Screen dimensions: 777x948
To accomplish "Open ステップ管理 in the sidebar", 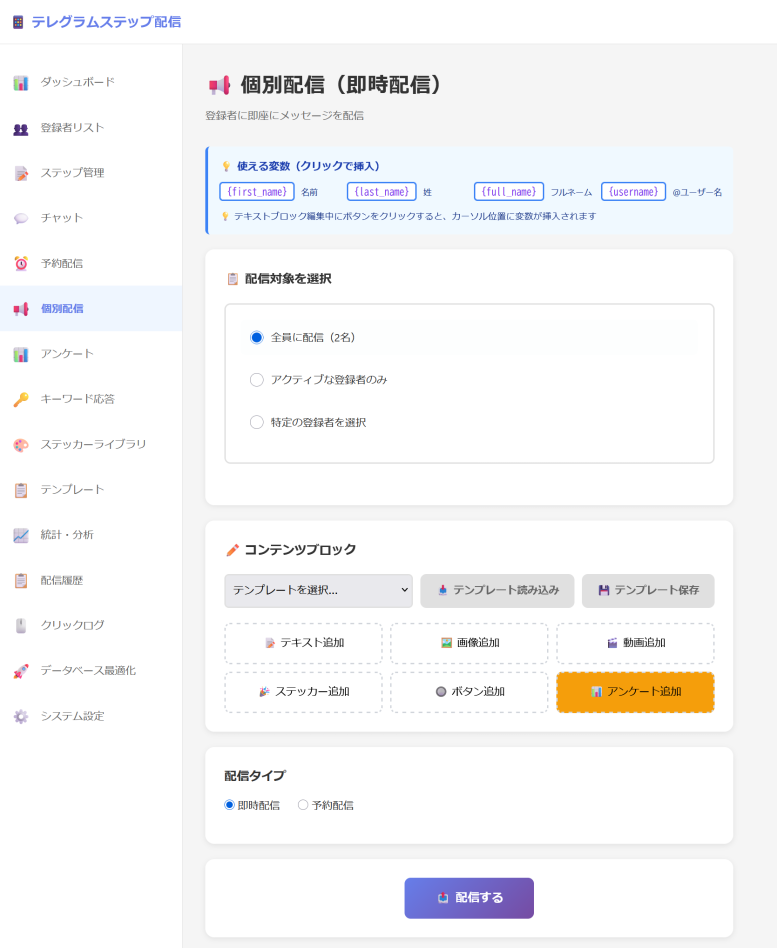I will (72, 173).
